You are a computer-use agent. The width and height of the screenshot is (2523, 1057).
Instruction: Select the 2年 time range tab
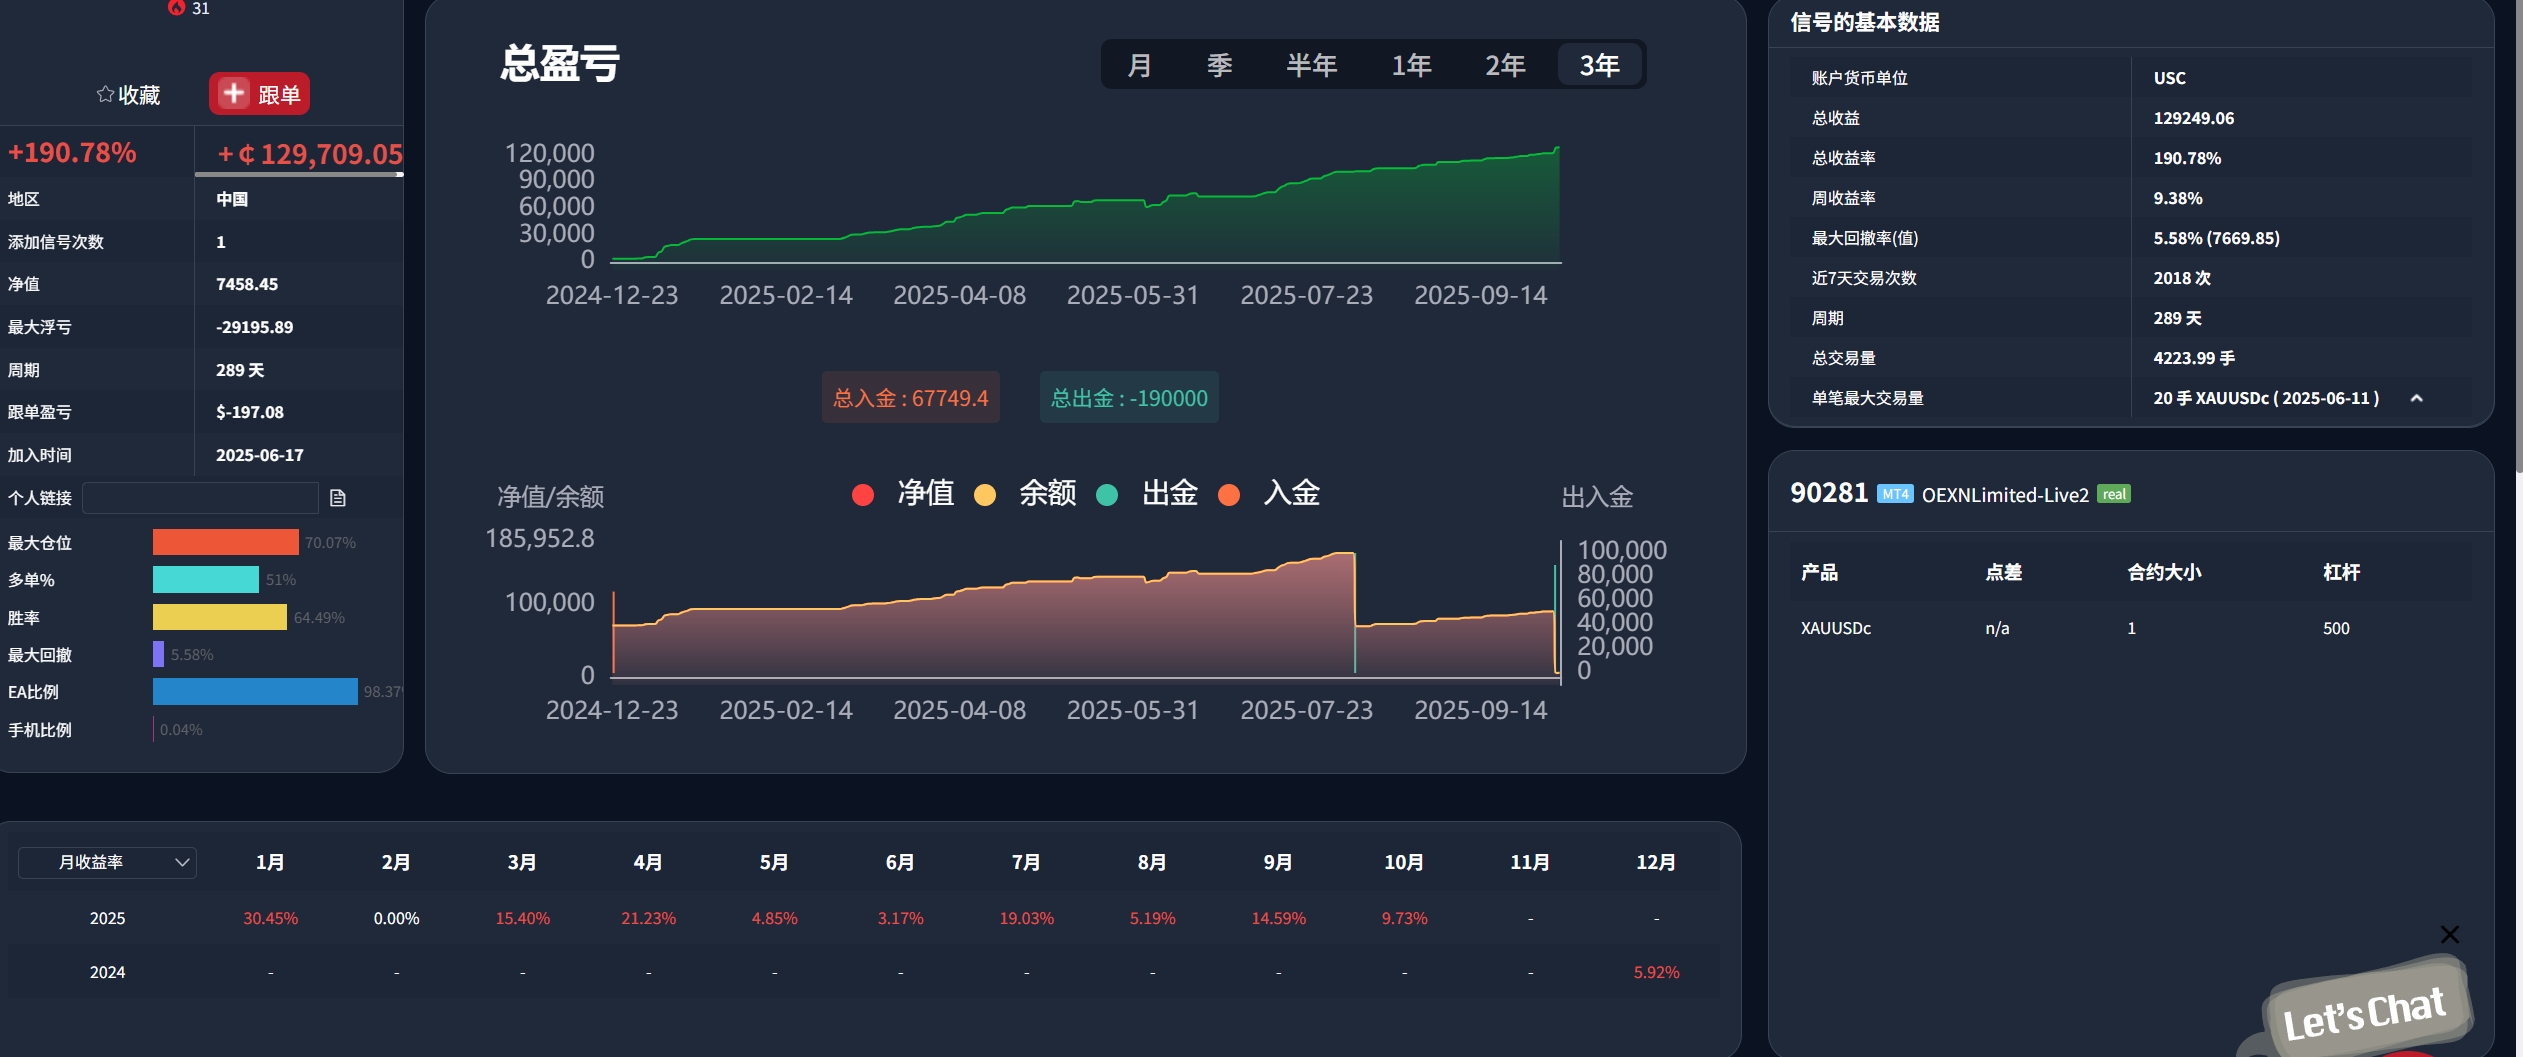pos(1505,65)
